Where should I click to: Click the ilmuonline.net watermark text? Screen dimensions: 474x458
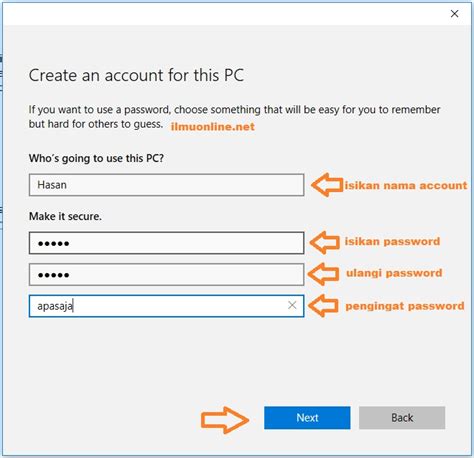pos(213,127)
